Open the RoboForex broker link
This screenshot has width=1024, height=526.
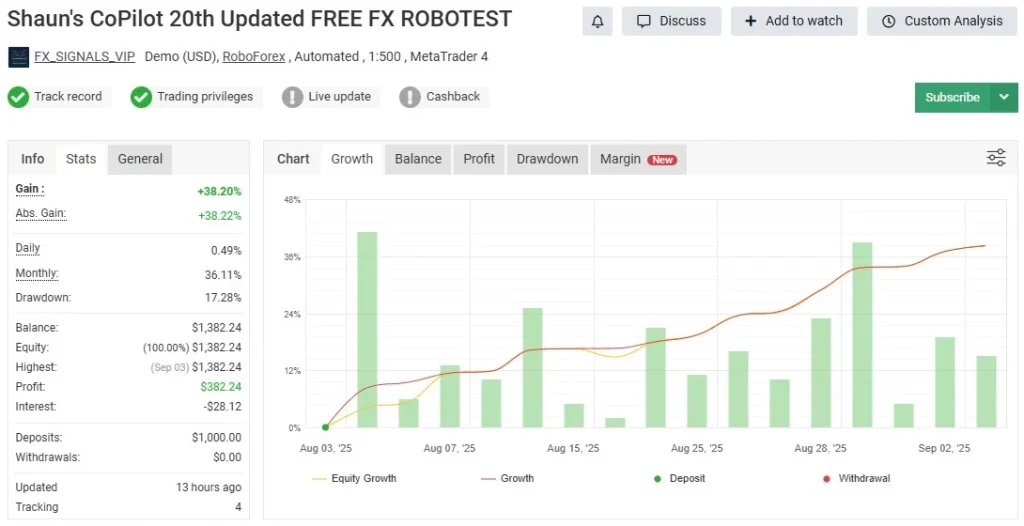(x=254, y=56)
